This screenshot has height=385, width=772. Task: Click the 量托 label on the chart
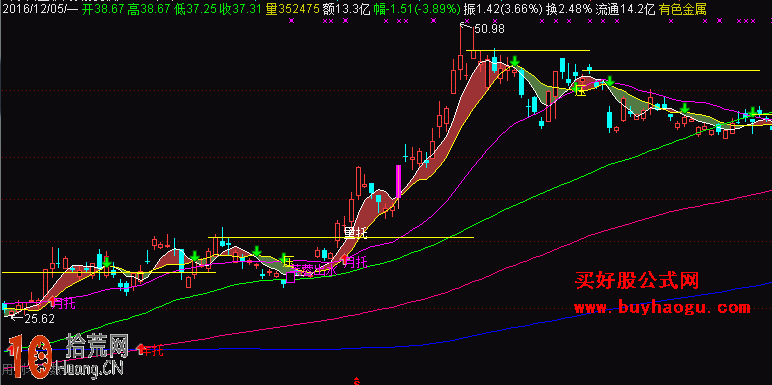tap(355, 233)
